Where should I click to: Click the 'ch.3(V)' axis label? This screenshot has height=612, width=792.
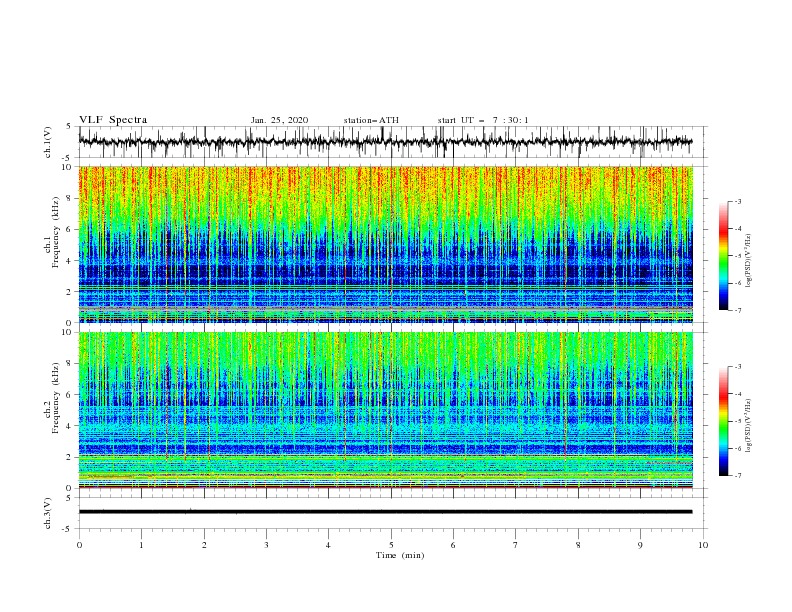[48, 513]
